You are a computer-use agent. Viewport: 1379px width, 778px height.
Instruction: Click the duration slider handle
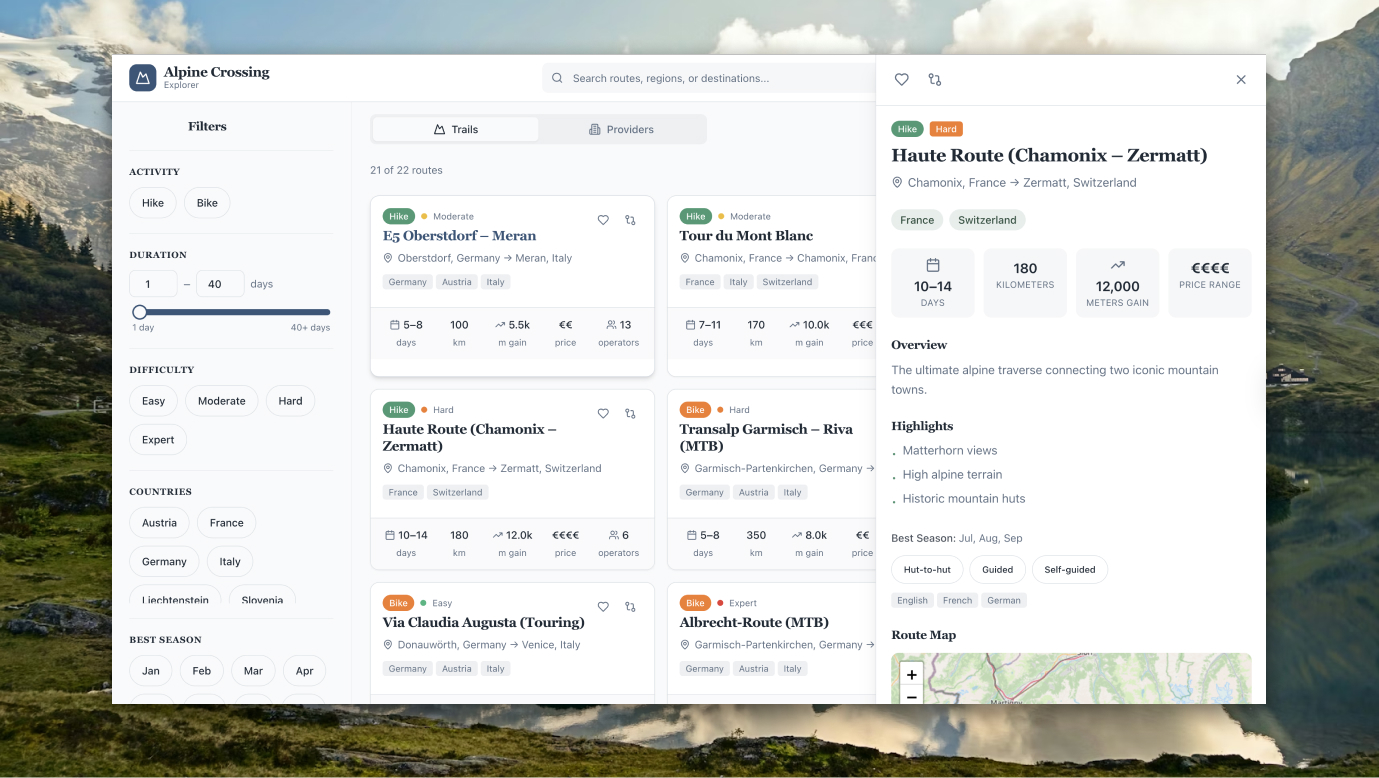[x=140, y=312]
